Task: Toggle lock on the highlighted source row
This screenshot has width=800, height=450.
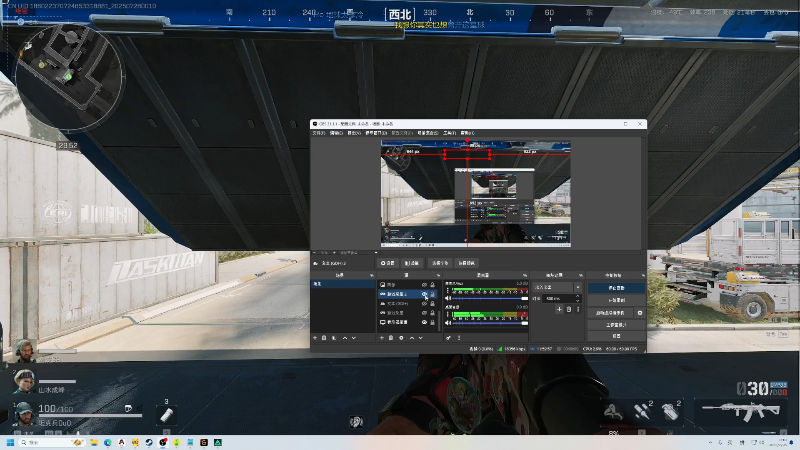Action: (x=433, y=294)
